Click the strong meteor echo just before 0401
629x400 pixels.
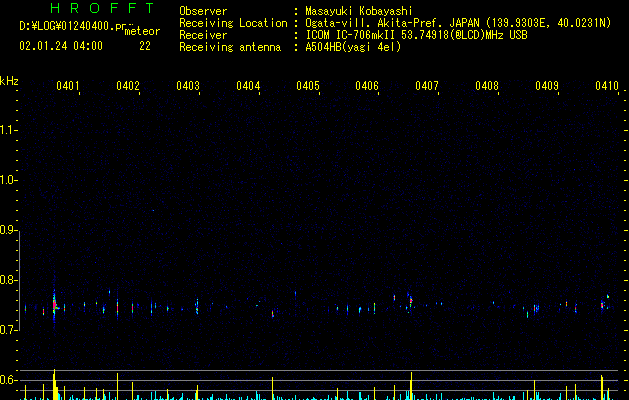(55, 305)
